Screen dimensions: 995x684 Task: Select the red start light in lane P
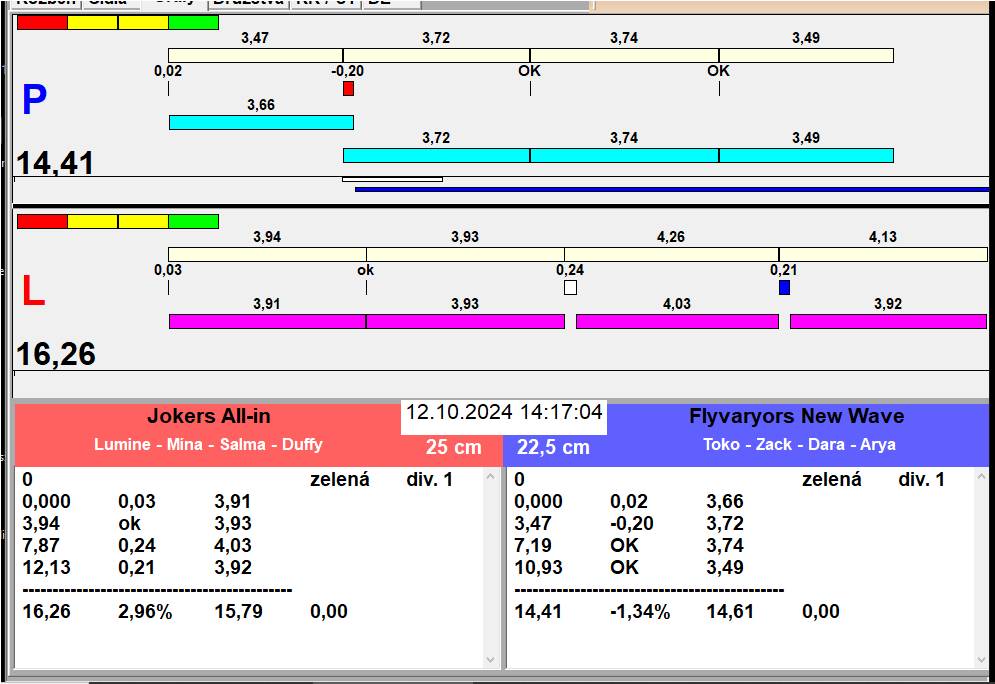click(x=42, y=23)
